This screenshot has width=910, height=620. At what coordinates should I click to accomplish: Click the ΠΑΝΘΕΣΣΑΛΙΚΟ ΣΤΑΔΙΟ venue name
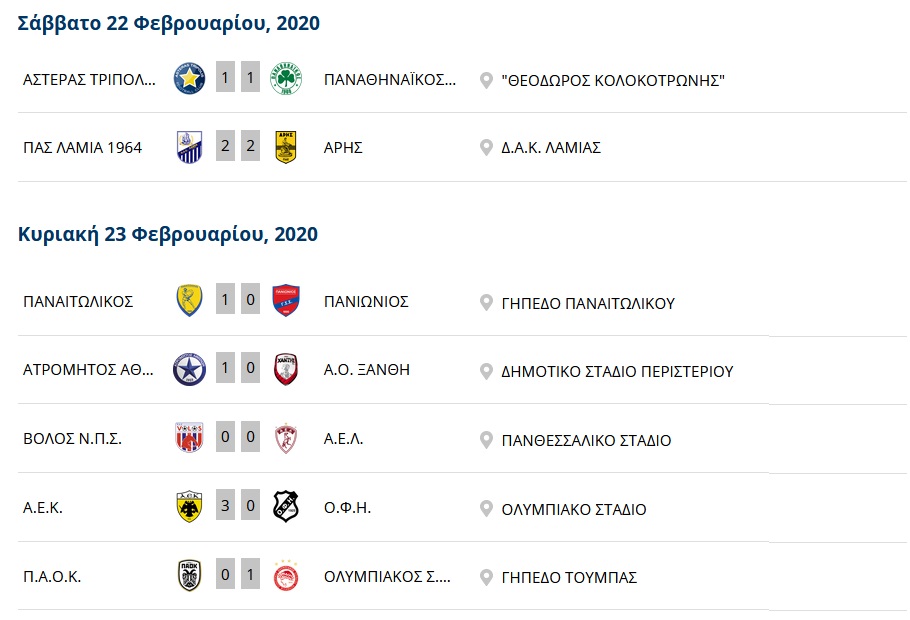point(586,440)
